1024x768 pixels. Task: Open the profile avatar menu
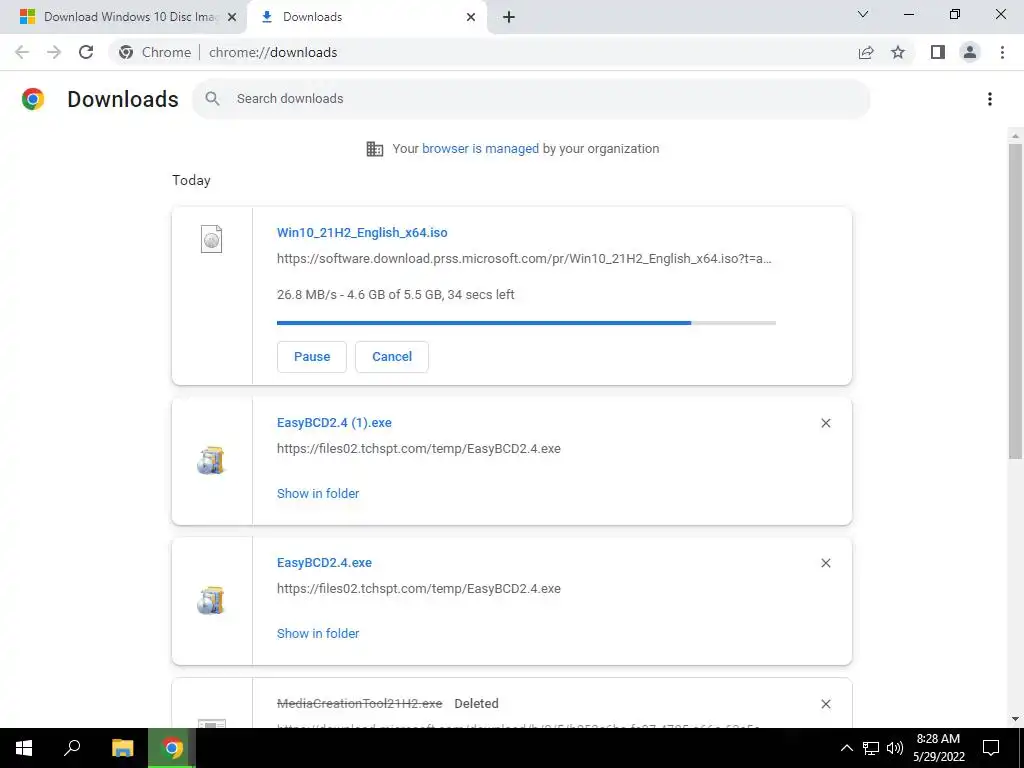click(x=970, y=52)
